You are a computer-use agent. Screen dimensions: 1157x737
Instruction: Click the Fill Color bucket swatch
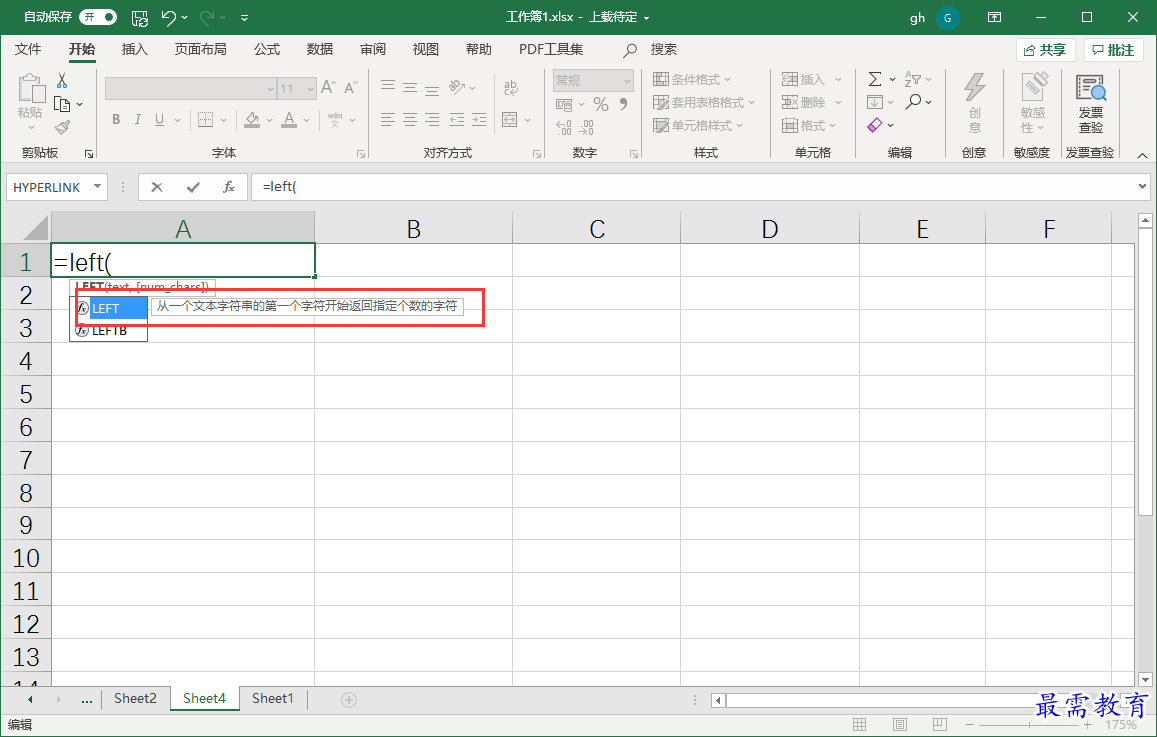coord(252,120)
